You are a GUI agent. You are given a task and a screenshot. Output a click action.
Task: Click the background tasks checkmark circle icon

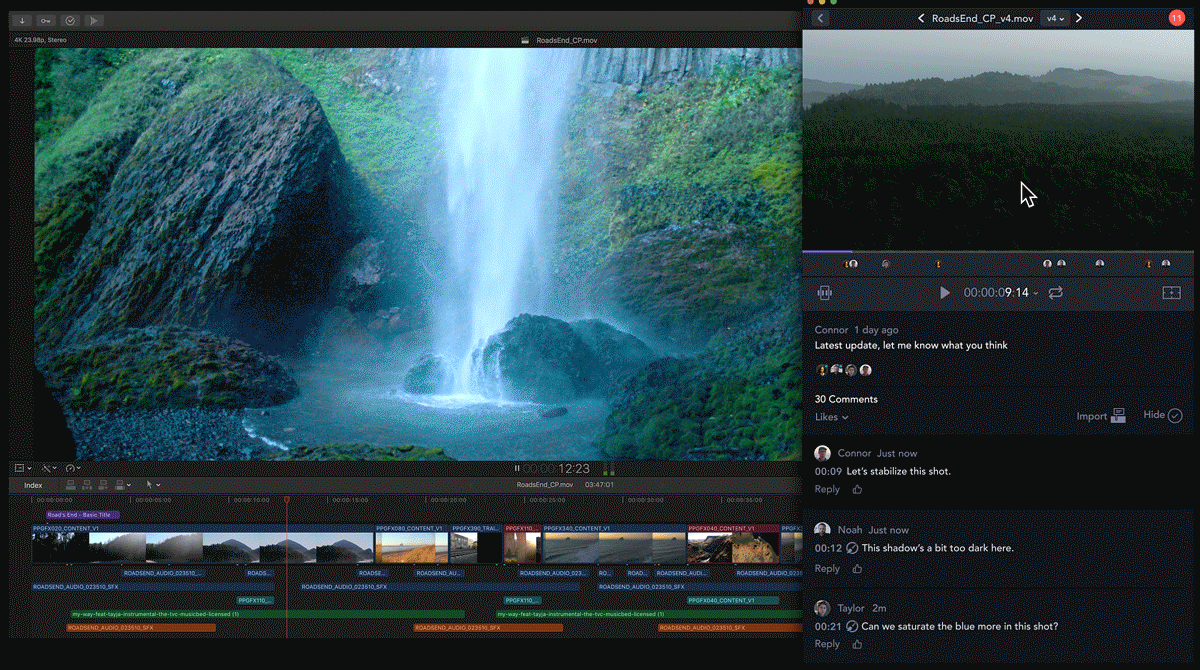pyautogui.click(x=70, y=20)
